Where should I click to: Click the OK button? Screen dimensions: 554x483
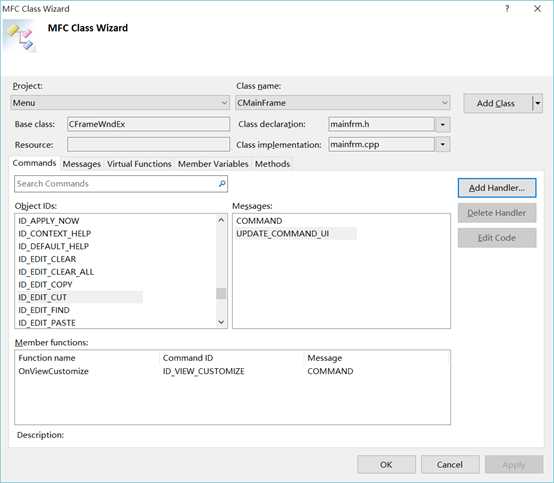(386, 464)
